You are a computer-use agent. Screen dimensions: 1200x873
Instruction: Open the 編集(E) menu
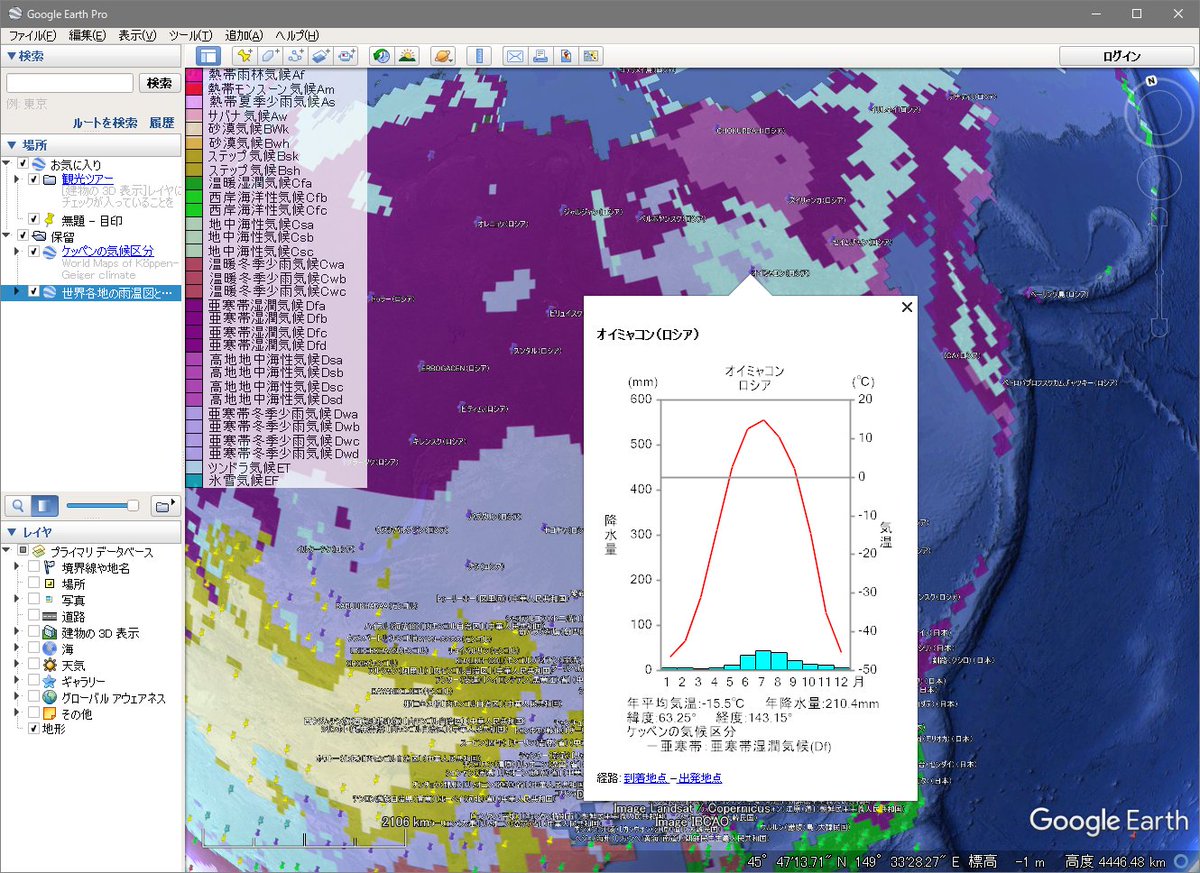pos(87,36)
